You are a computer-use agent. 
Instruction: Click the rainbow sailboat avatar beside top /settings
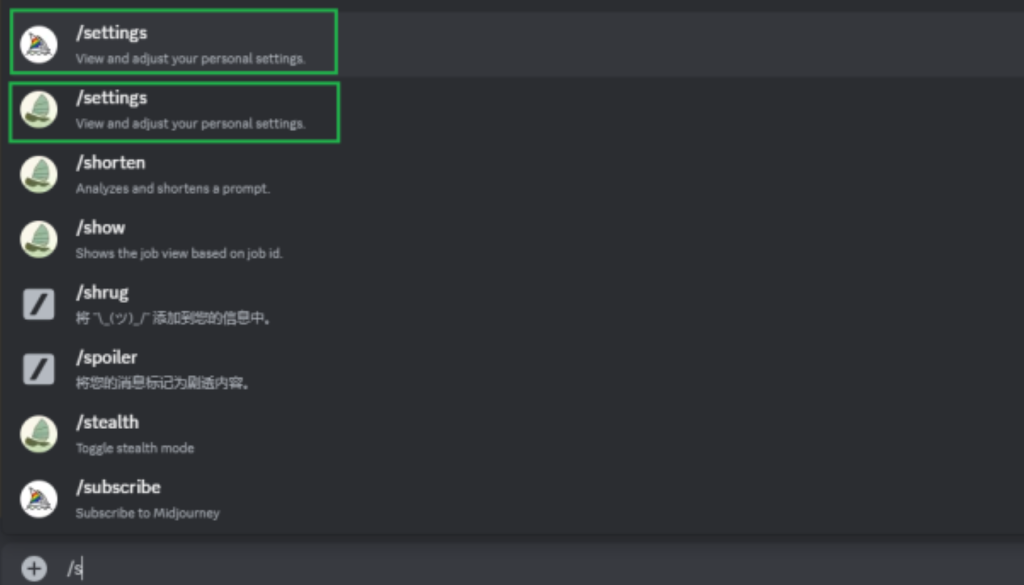pyautogui.click(x=39, y=44)
